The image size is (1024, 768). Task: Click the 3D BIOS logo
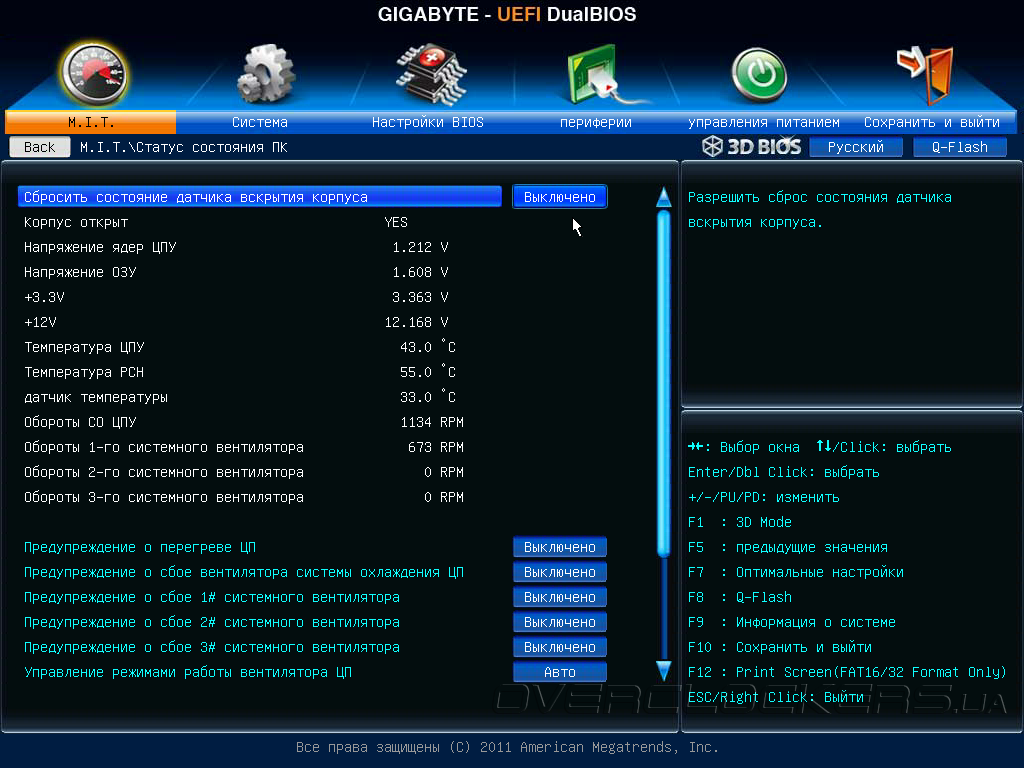click(751, 147)
